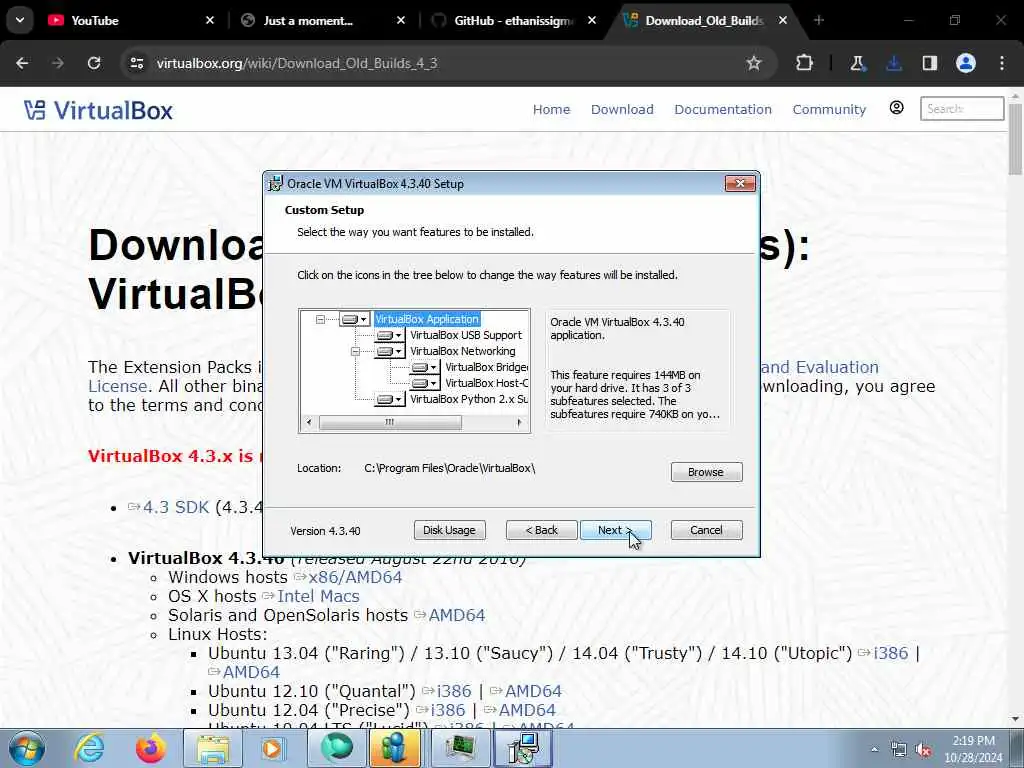Reload the current page
1024x768 pixels.
click(94, 63)
